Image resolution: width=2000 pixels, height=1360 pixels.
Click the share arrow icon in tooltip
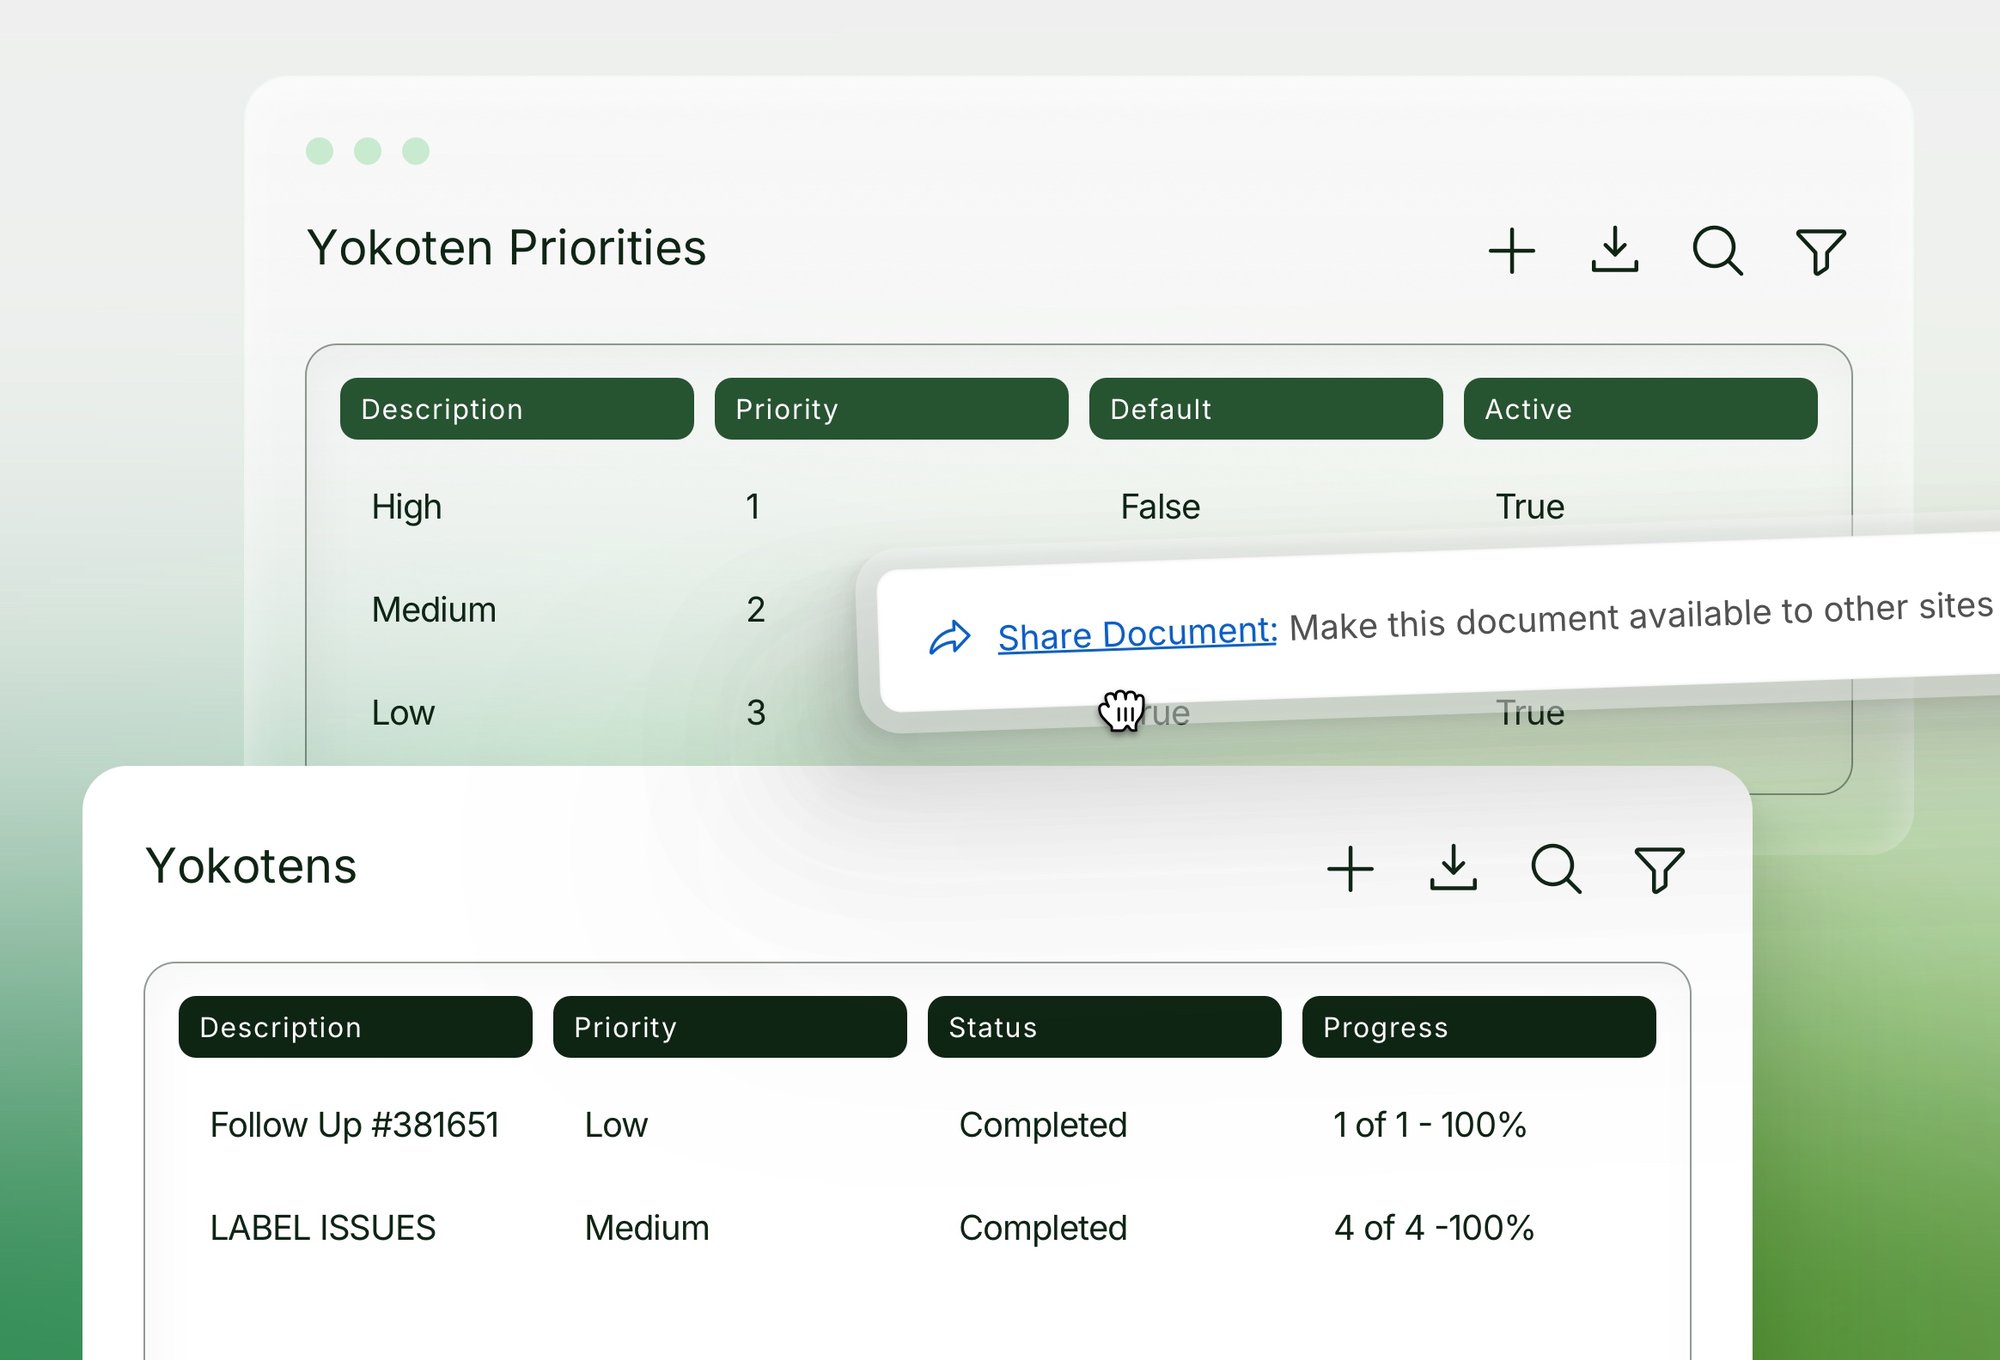pyautogui.click(x=949, y=638)
